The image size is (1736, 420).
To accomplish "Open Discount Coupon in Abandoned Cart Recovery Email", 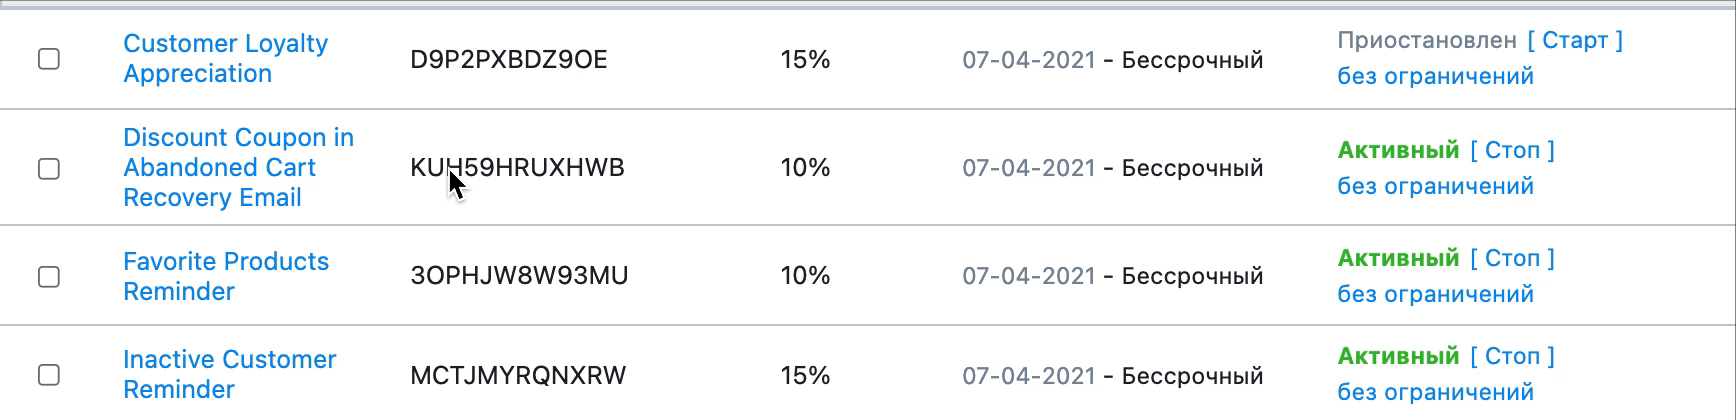I will (x=238, y=167).
